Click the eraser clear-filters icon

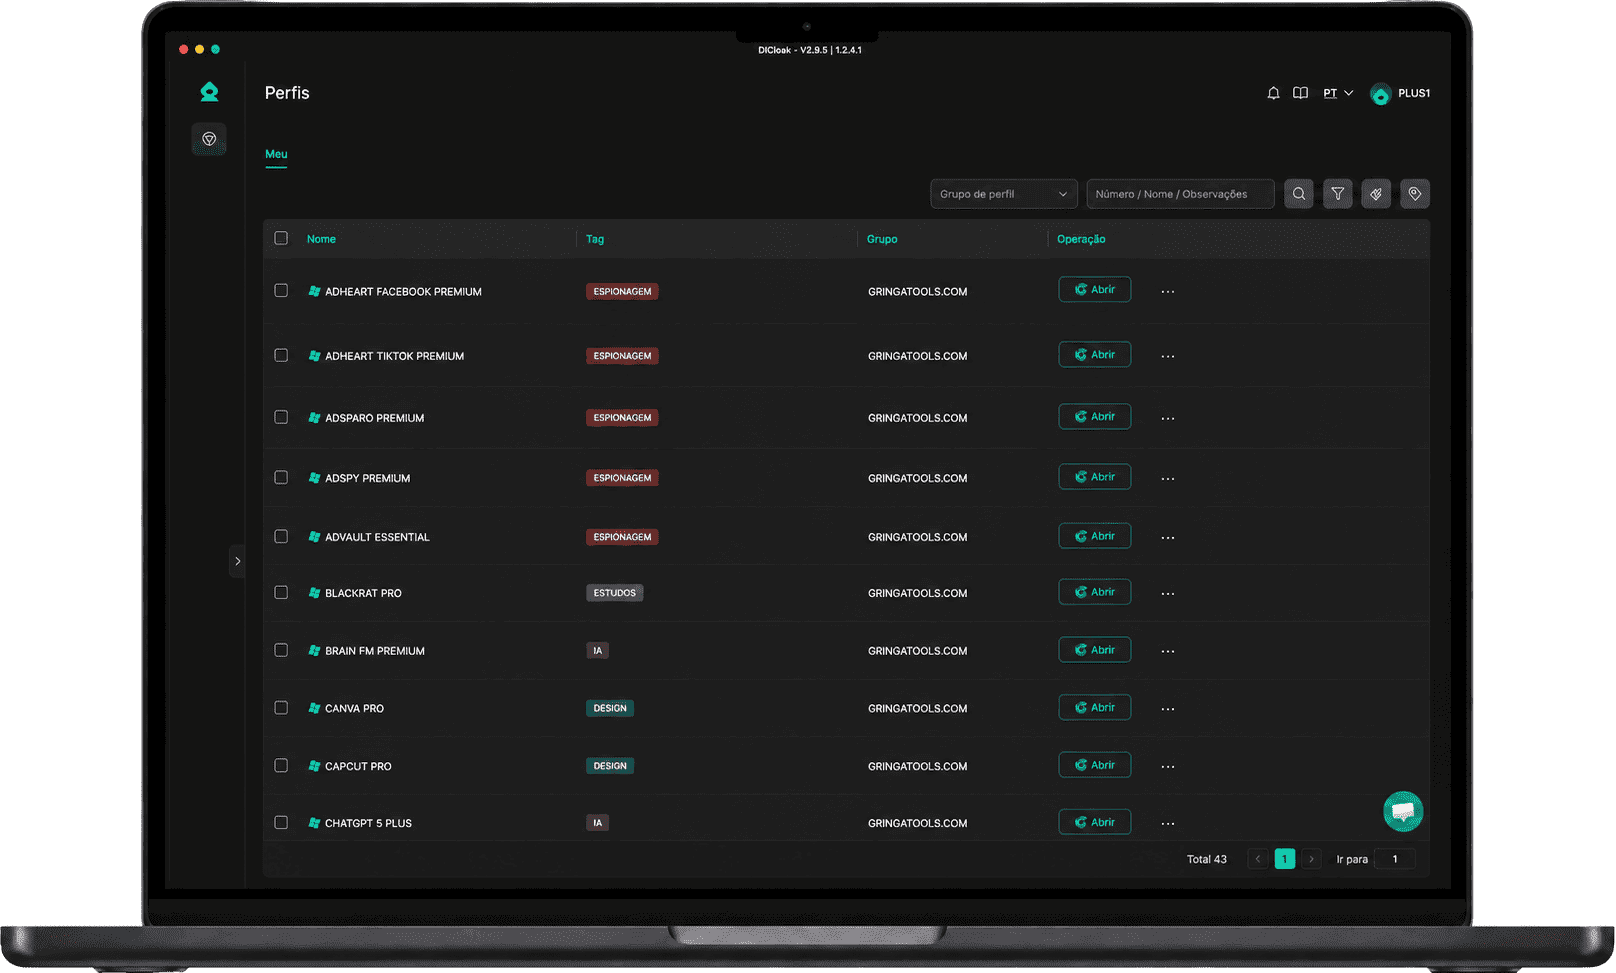click(1376, 194)
